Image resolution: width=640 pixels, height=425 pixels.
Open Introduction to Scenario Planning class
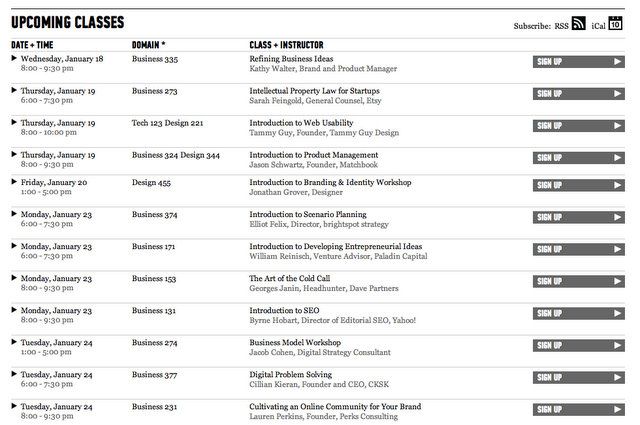[308, 214]
